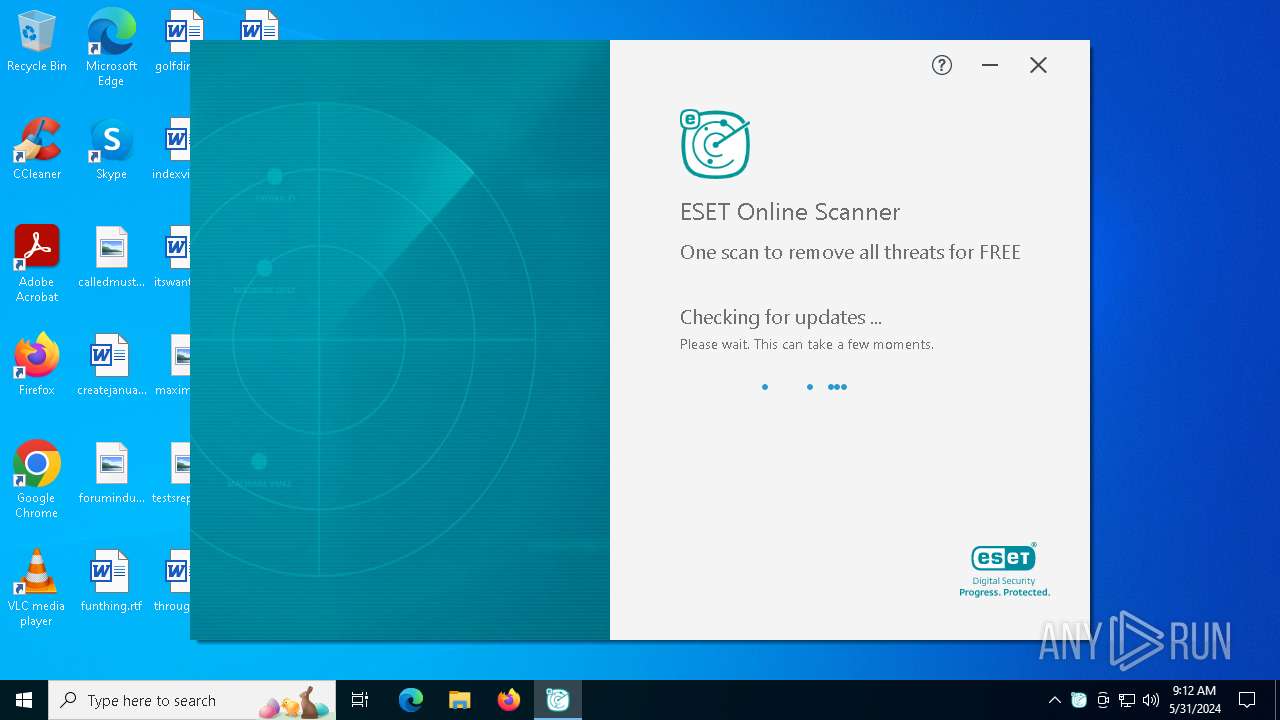Open CCleaner desktop shortcut
The width and height of the screenshot is (1280, 720).
click(37, 150)
